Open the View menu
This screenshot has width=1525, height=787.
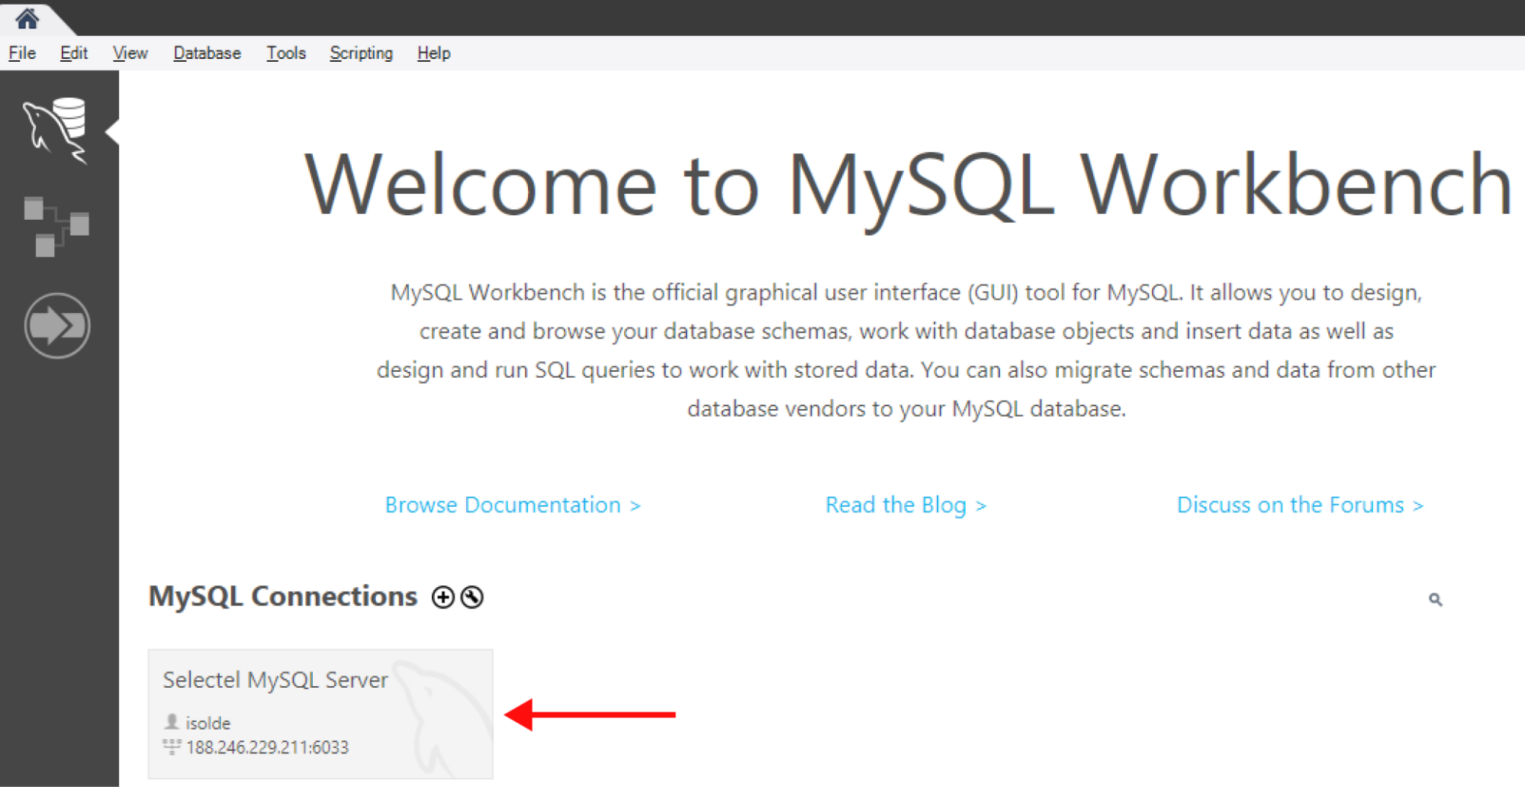click(130, 53)
